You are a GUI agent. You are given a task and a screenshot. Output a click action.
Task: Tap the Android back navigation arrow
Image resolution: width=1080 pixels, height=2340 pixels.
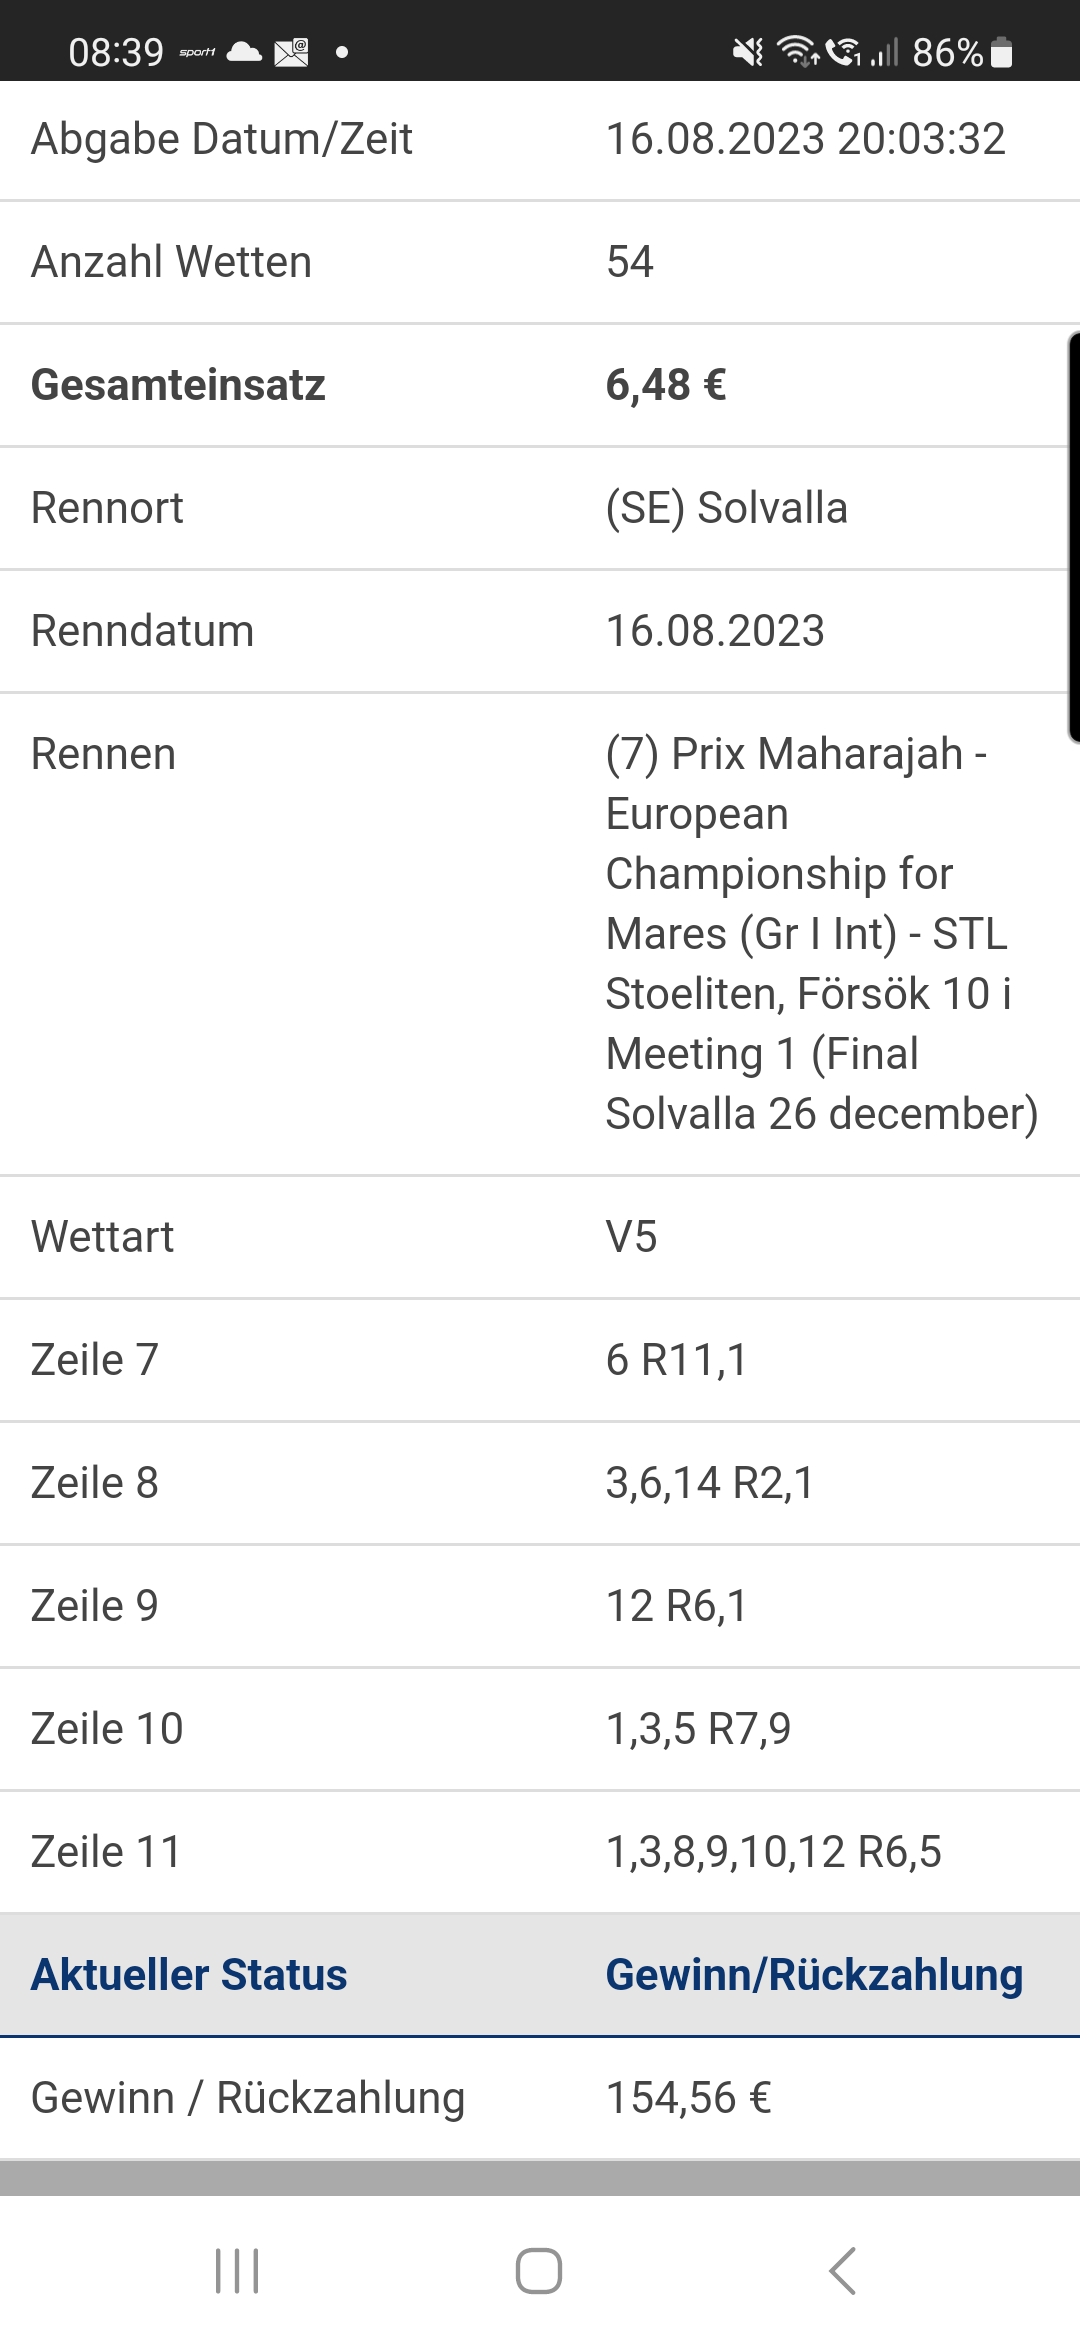[842, 2270]
